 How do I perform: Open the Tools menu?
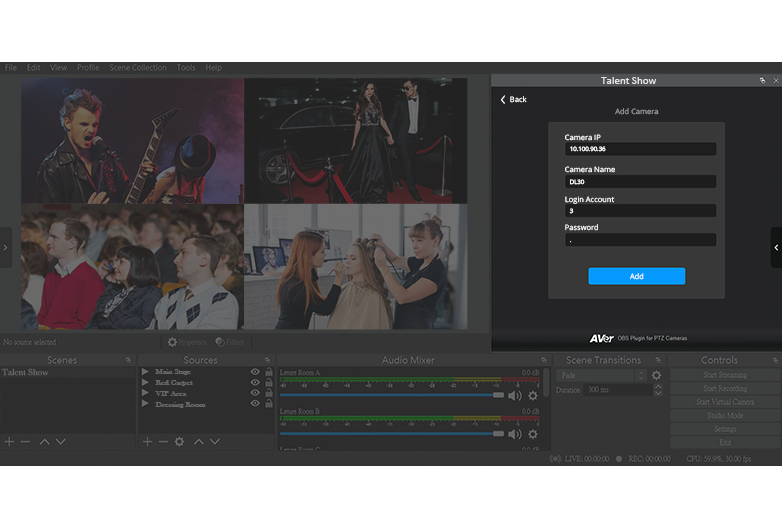186,68
